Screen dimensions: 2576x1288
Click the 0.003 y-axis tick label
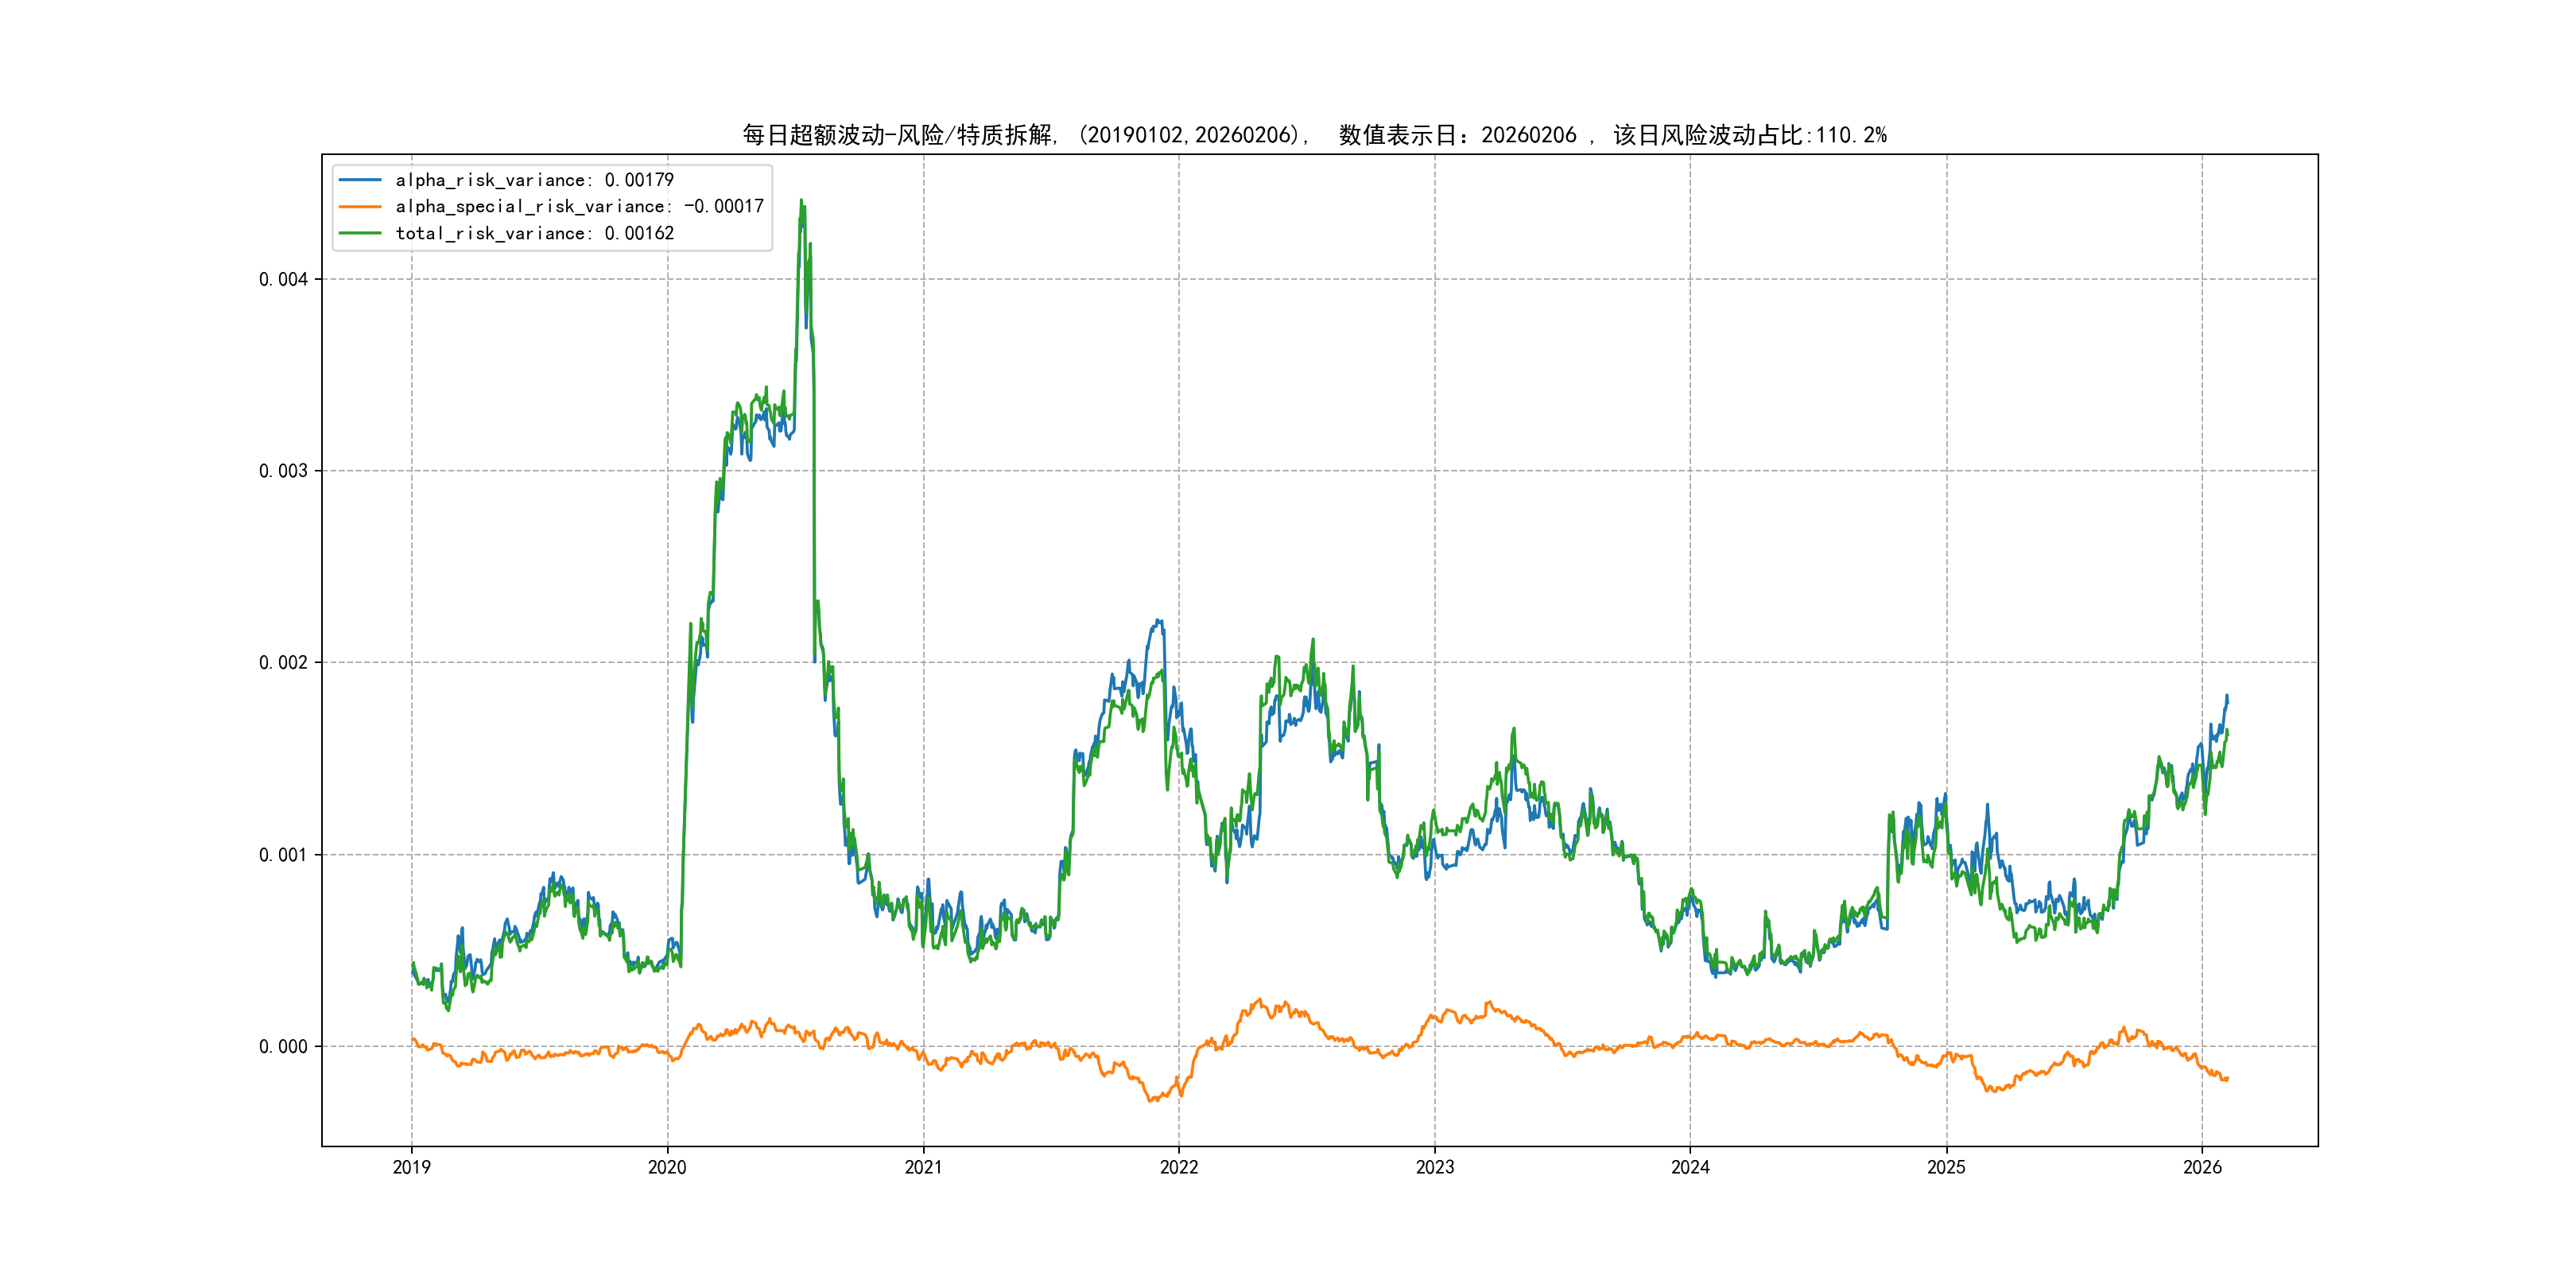coord(283,471)
